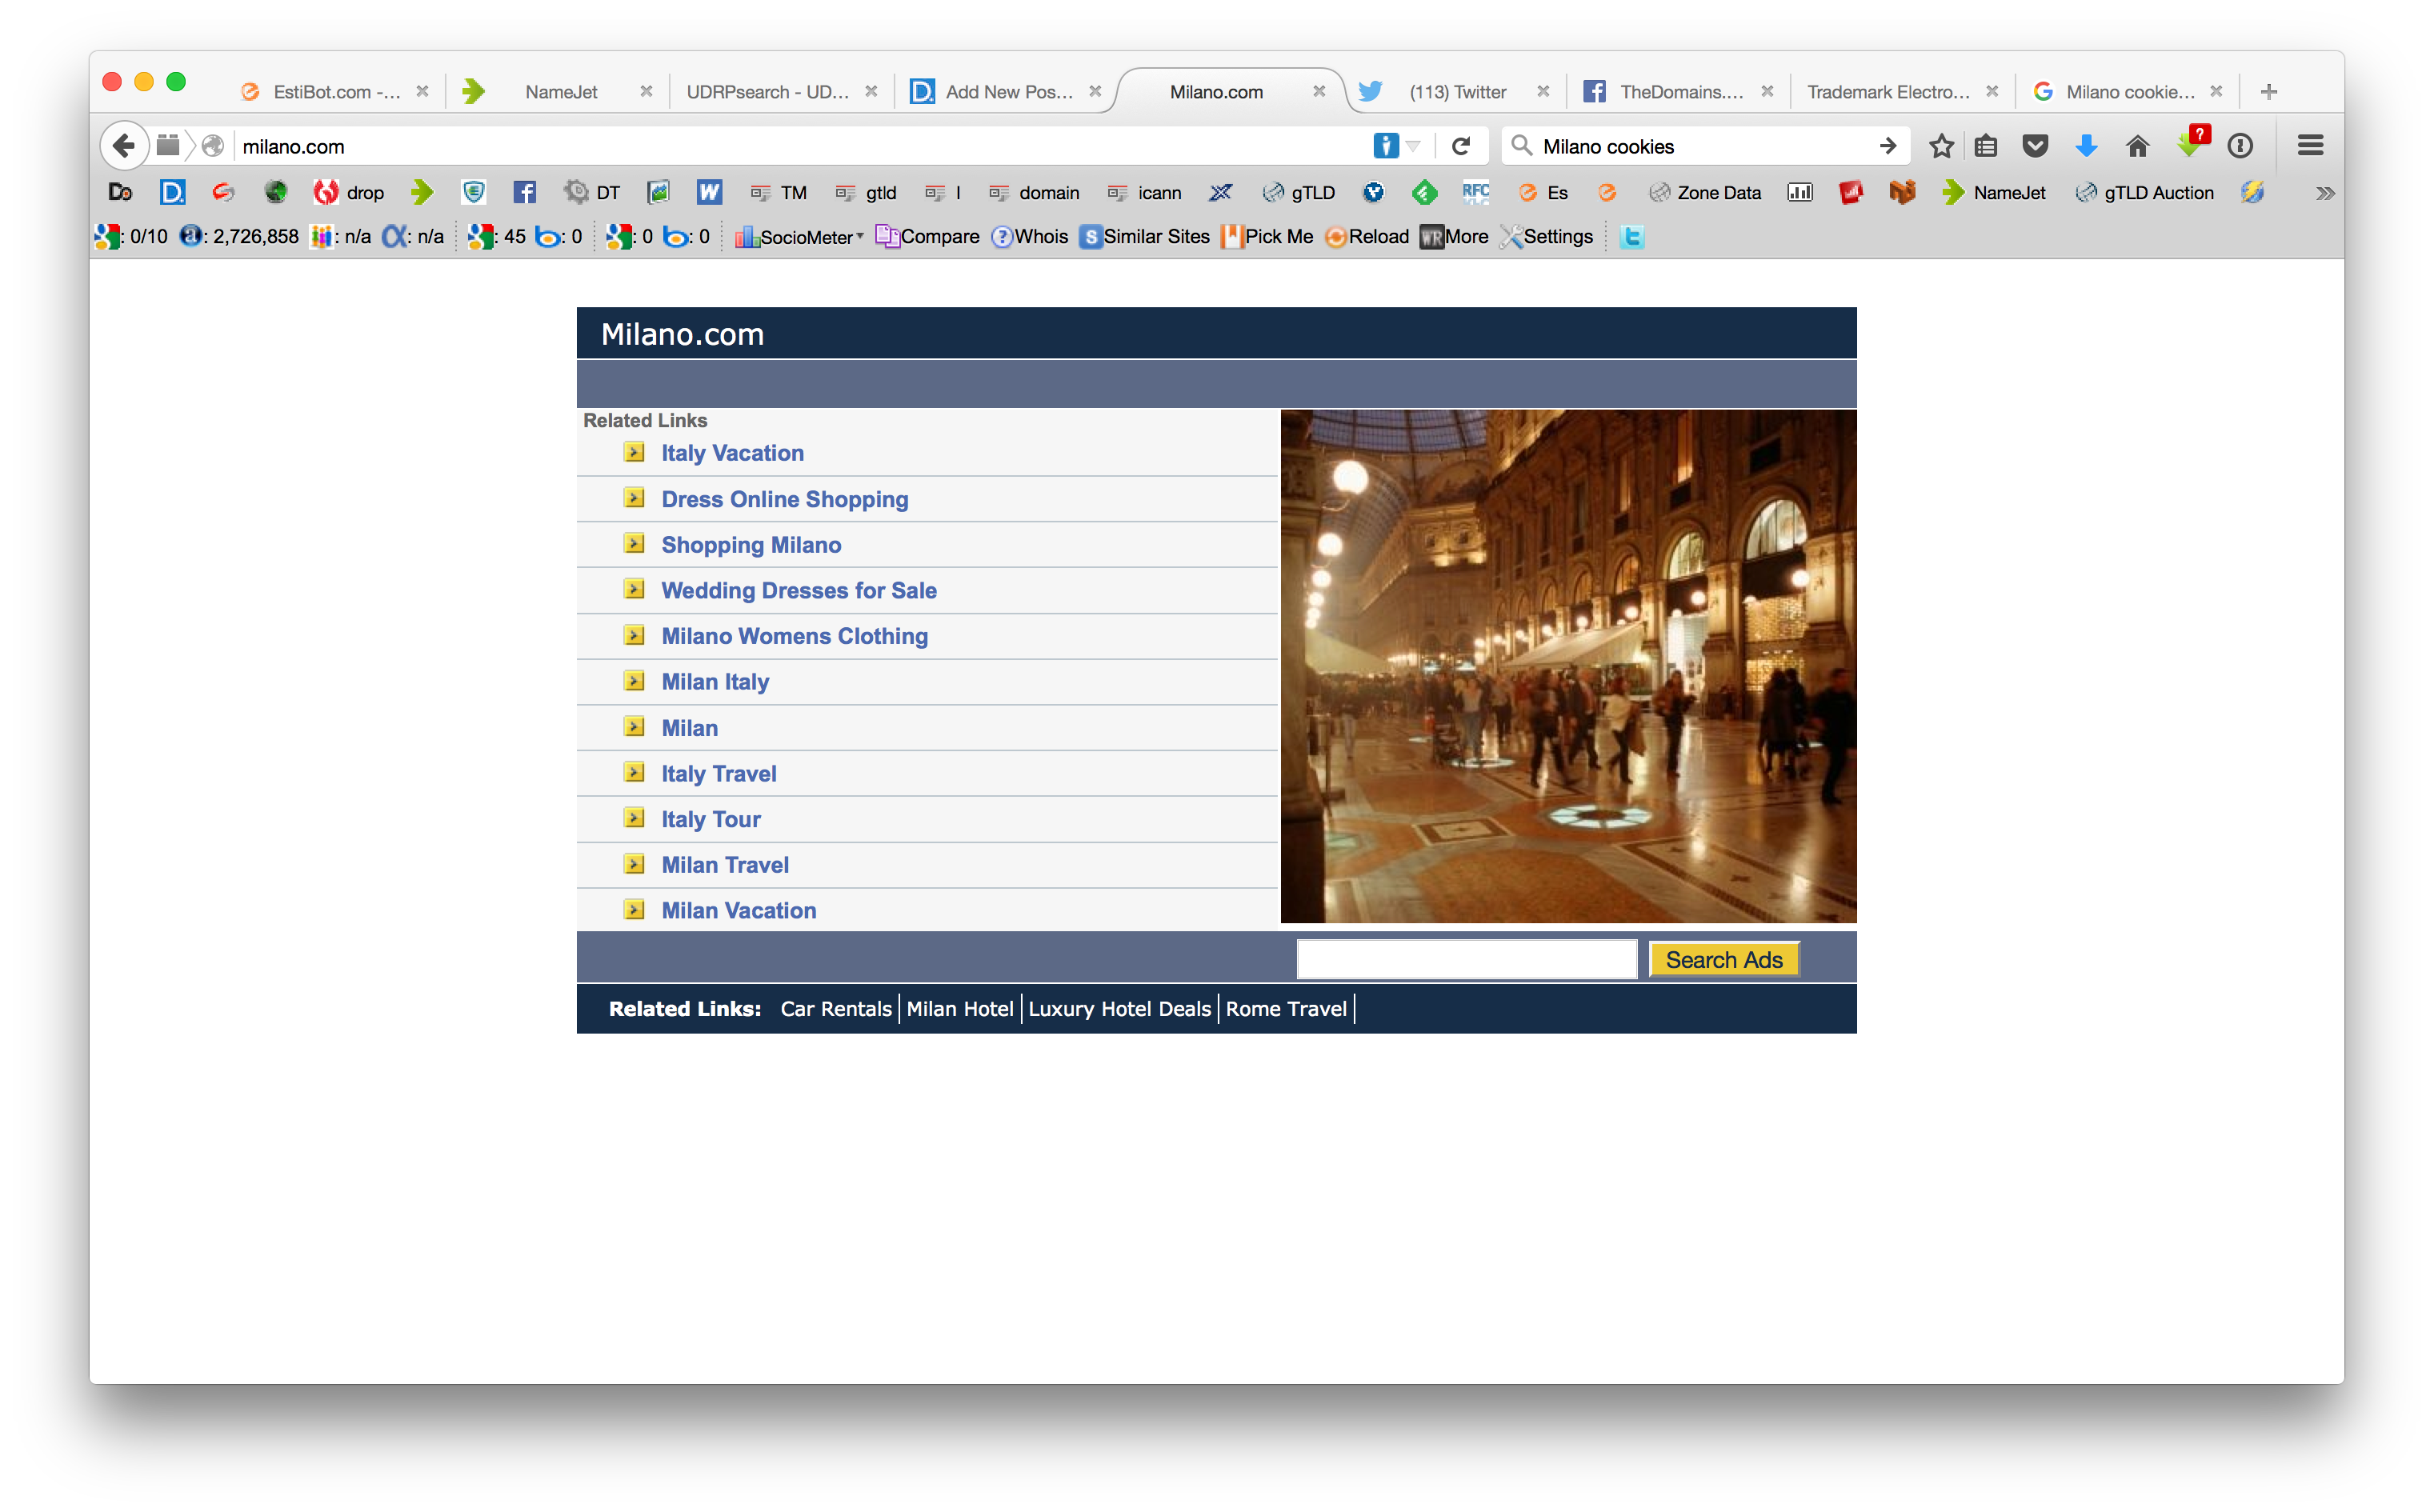Screen dimensions: 2434x1512
Task: Expand the bookmarks toolbar overflow chevron
Action: pos(2325,193)
